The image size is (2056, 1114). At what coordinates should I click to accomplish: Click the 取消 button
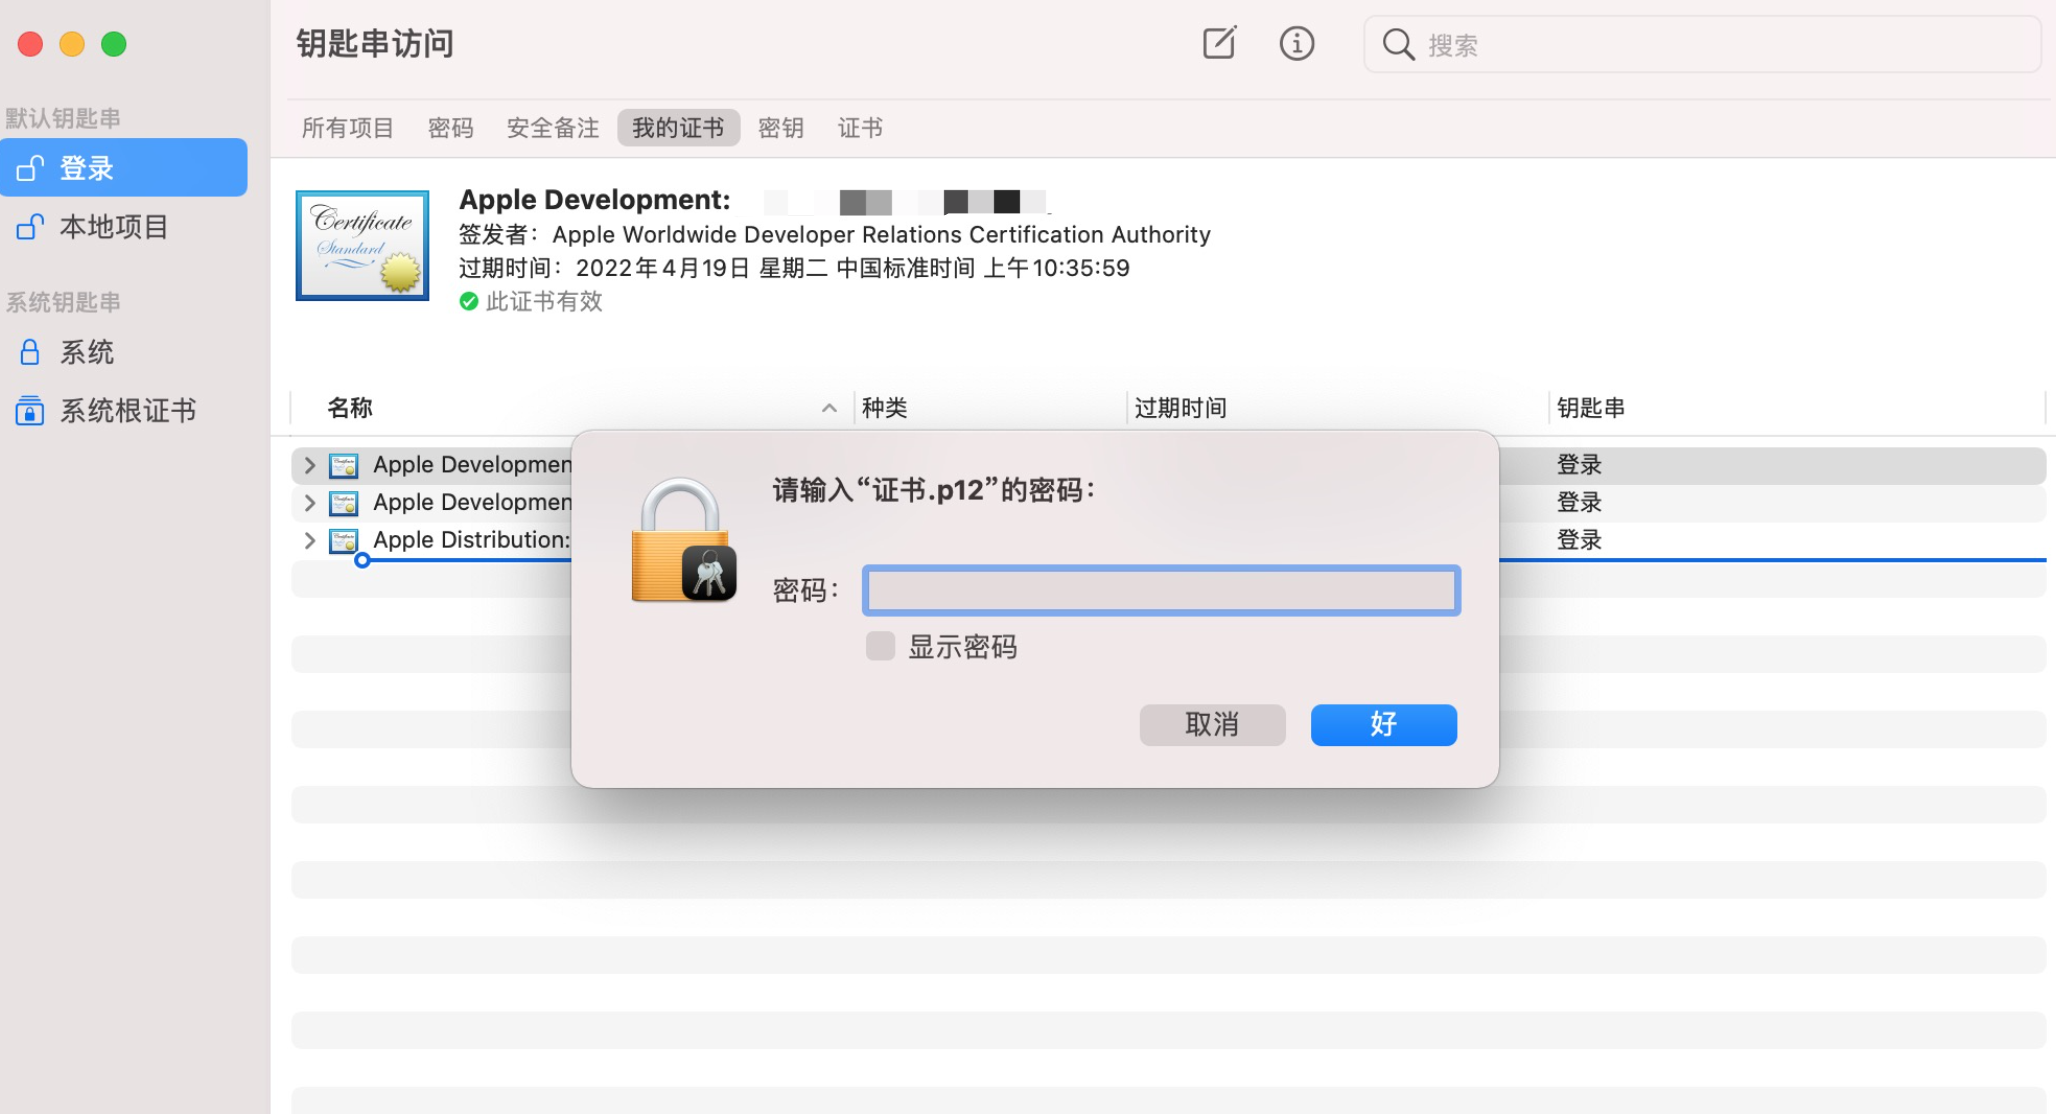pyautogui.click(x=1211, y=724)
